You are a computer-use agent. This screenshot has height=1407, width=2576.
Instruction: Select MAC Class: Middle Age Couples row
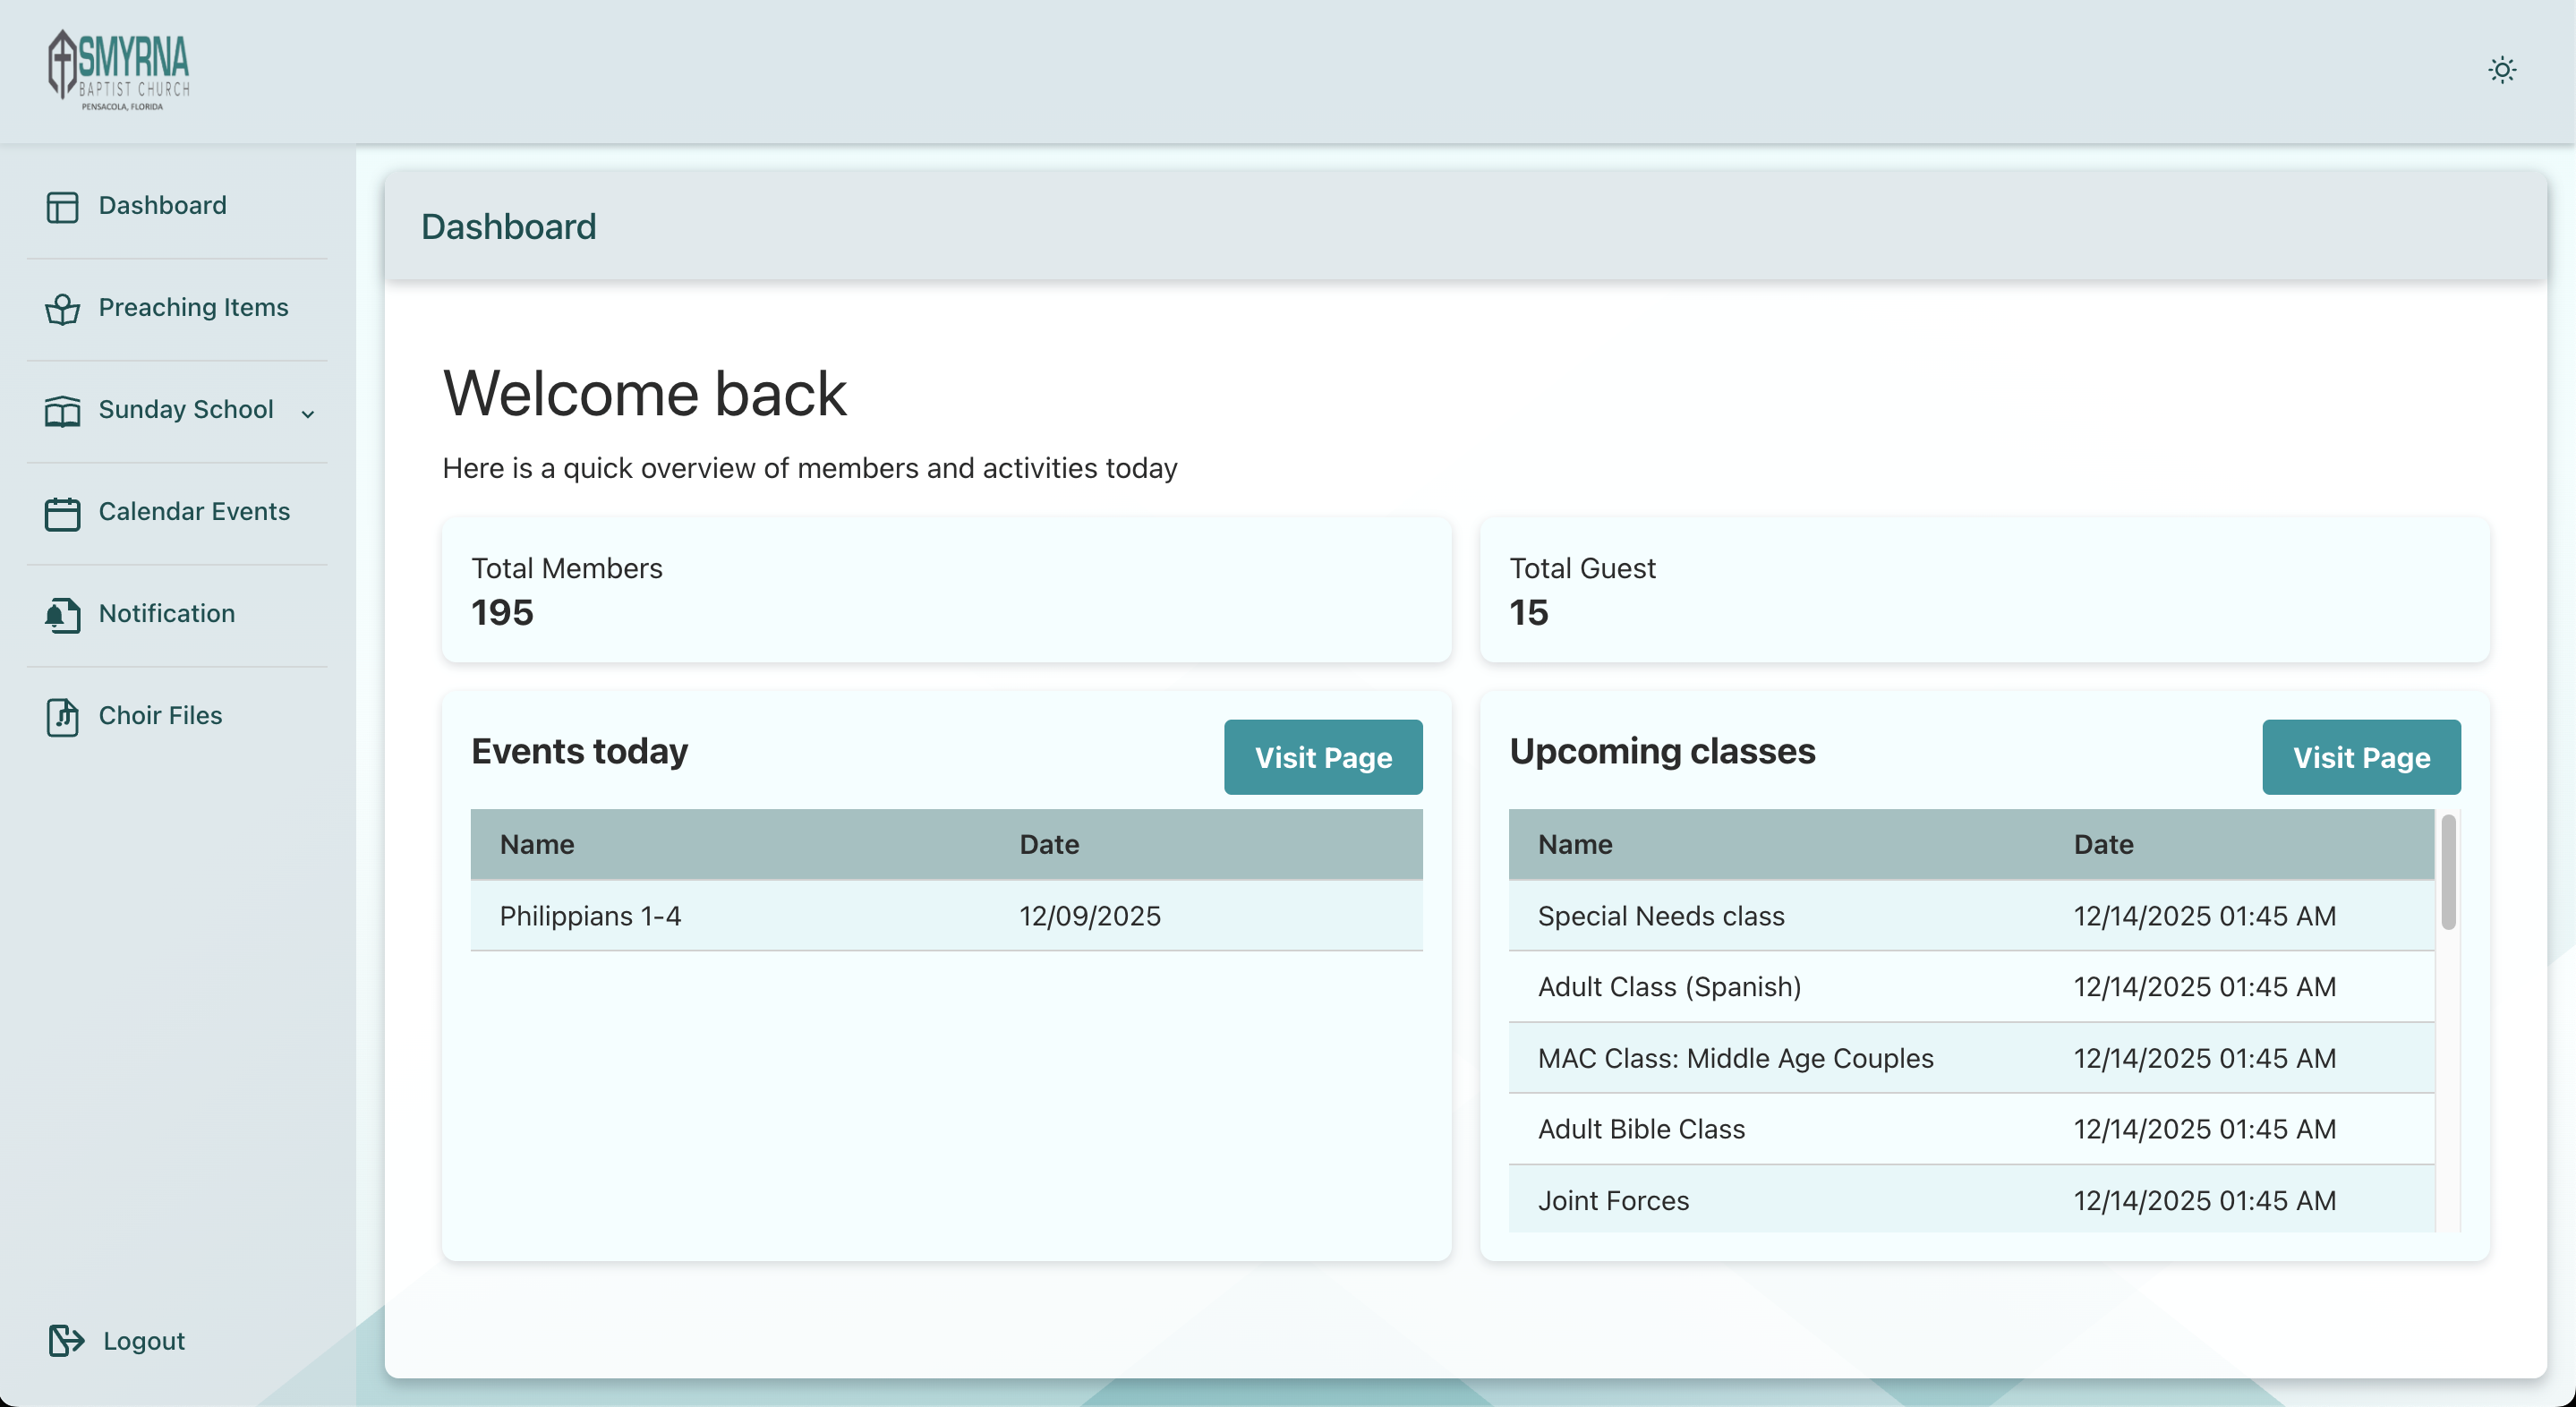click(x=1971, y=1057)
